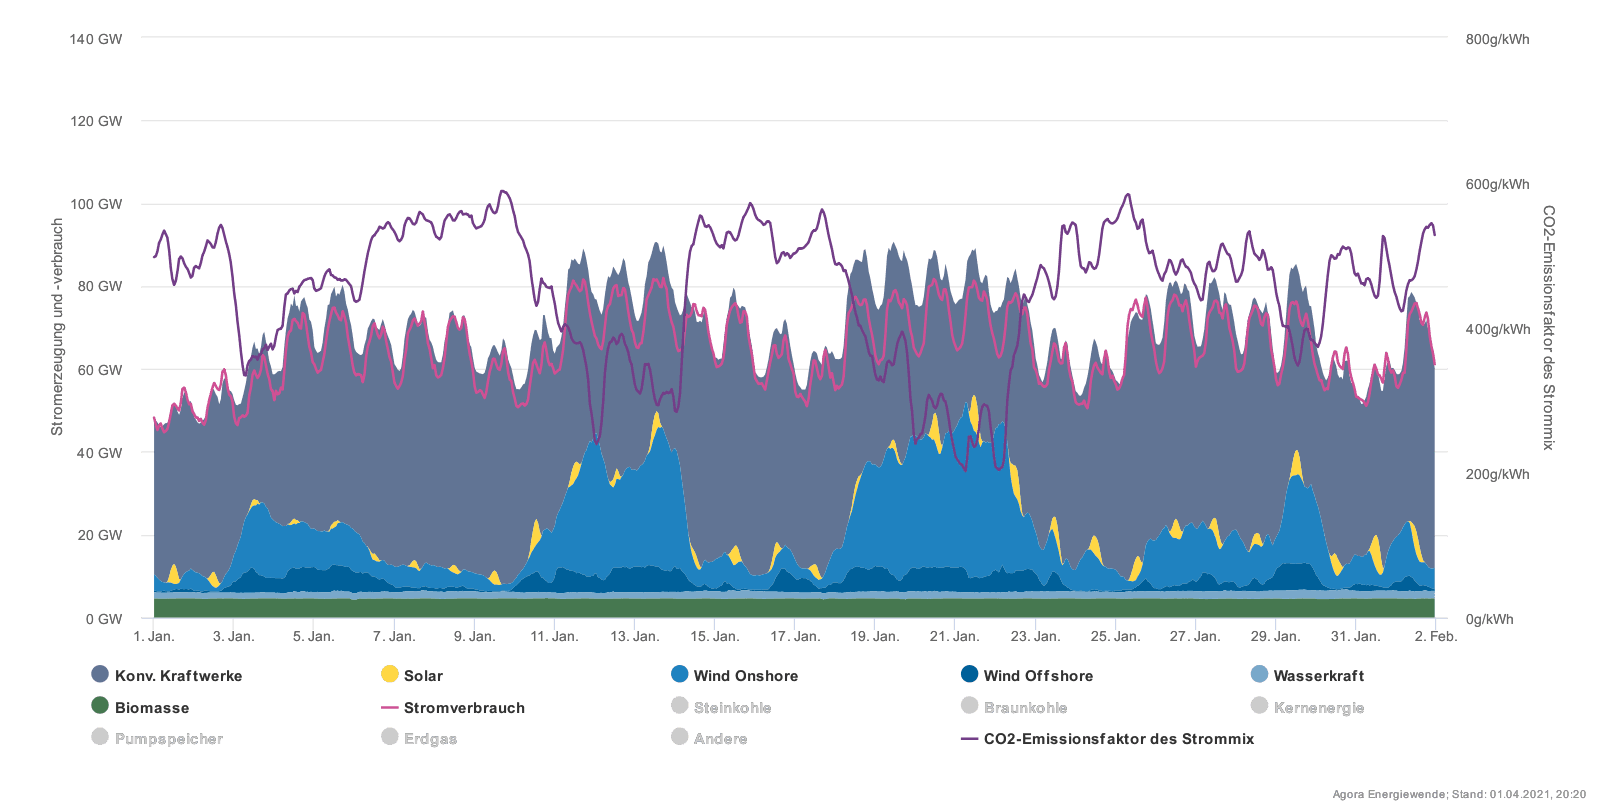Click the purple CO2-Emissionsfaktor line marker
1600x804 pixels.
click(x=969, y=739)
